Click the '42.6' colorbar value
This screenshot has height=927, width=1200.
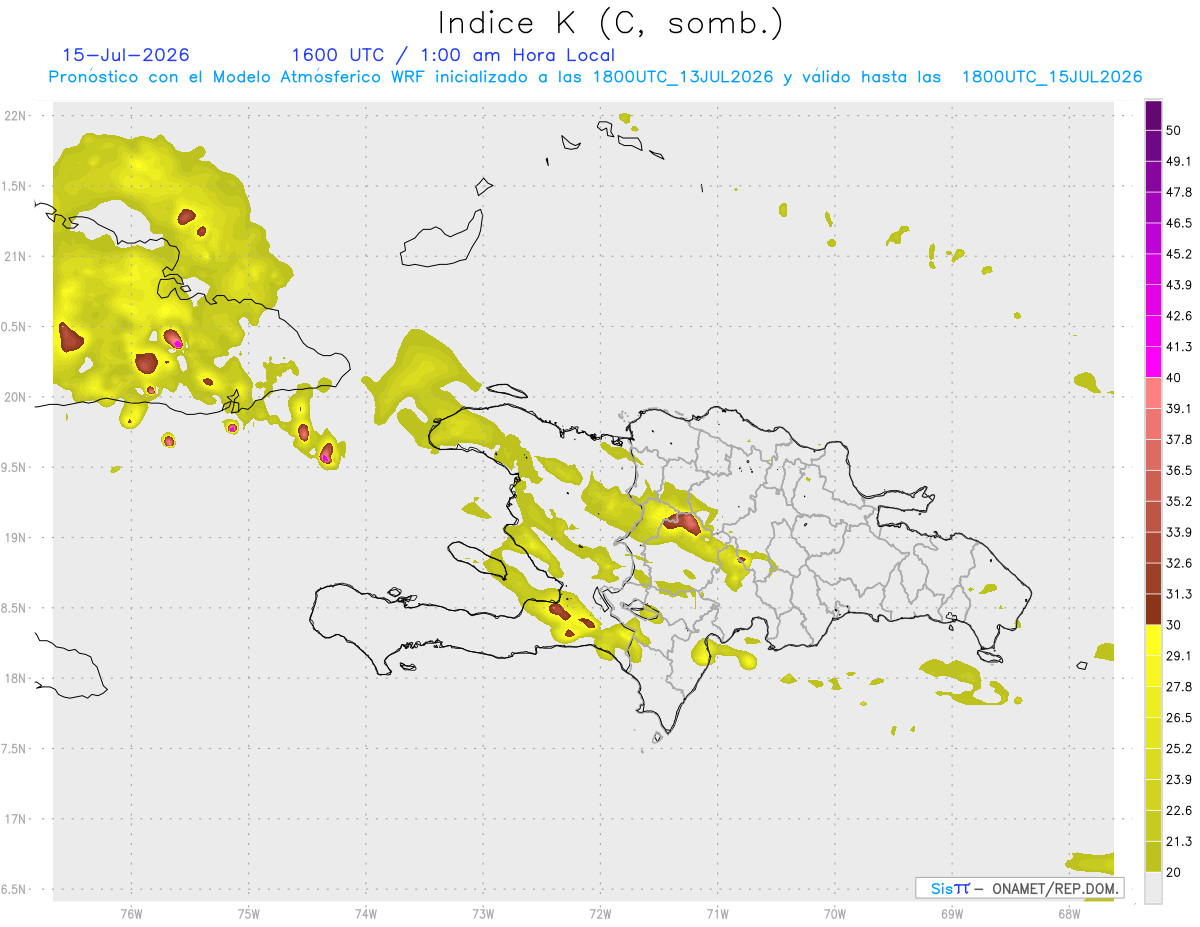point(1179,316)
